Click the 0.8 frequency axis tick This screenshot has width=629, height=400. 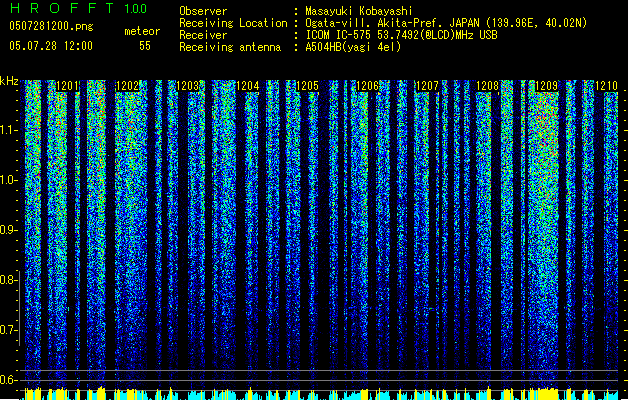coord(9,280)
